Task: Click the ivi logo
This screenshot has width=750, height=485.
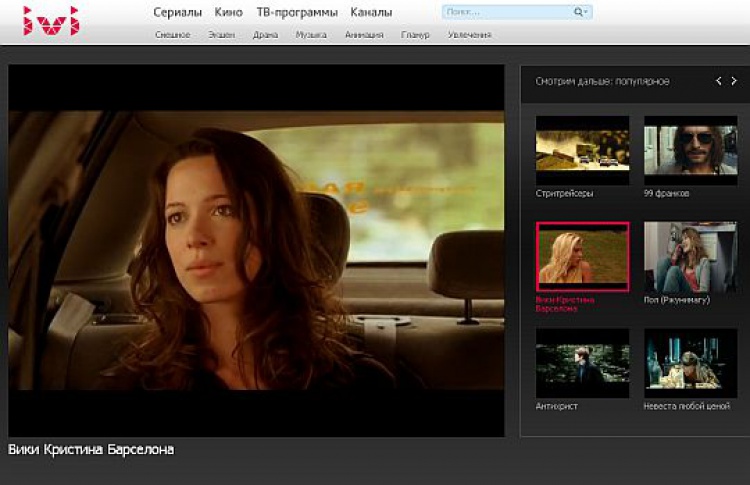Action: pos(51,21)
